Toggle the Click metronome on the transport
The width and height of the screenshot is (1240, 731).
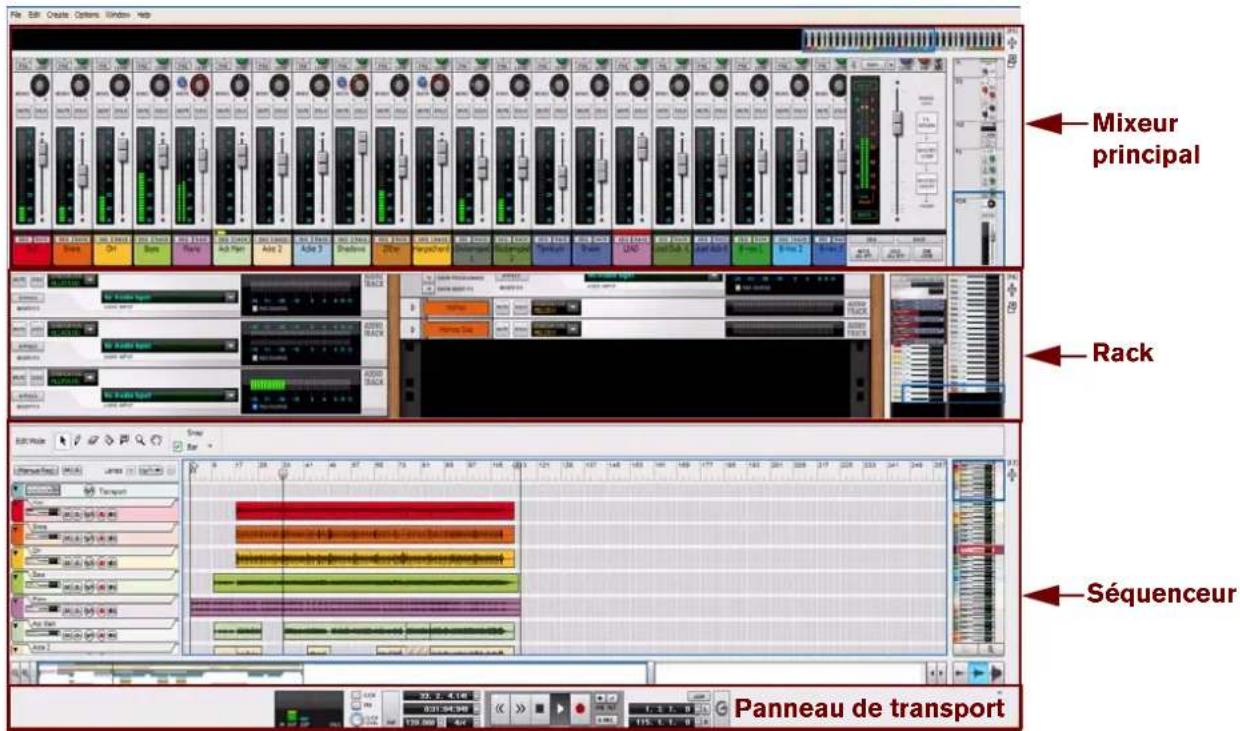(356, 694)
